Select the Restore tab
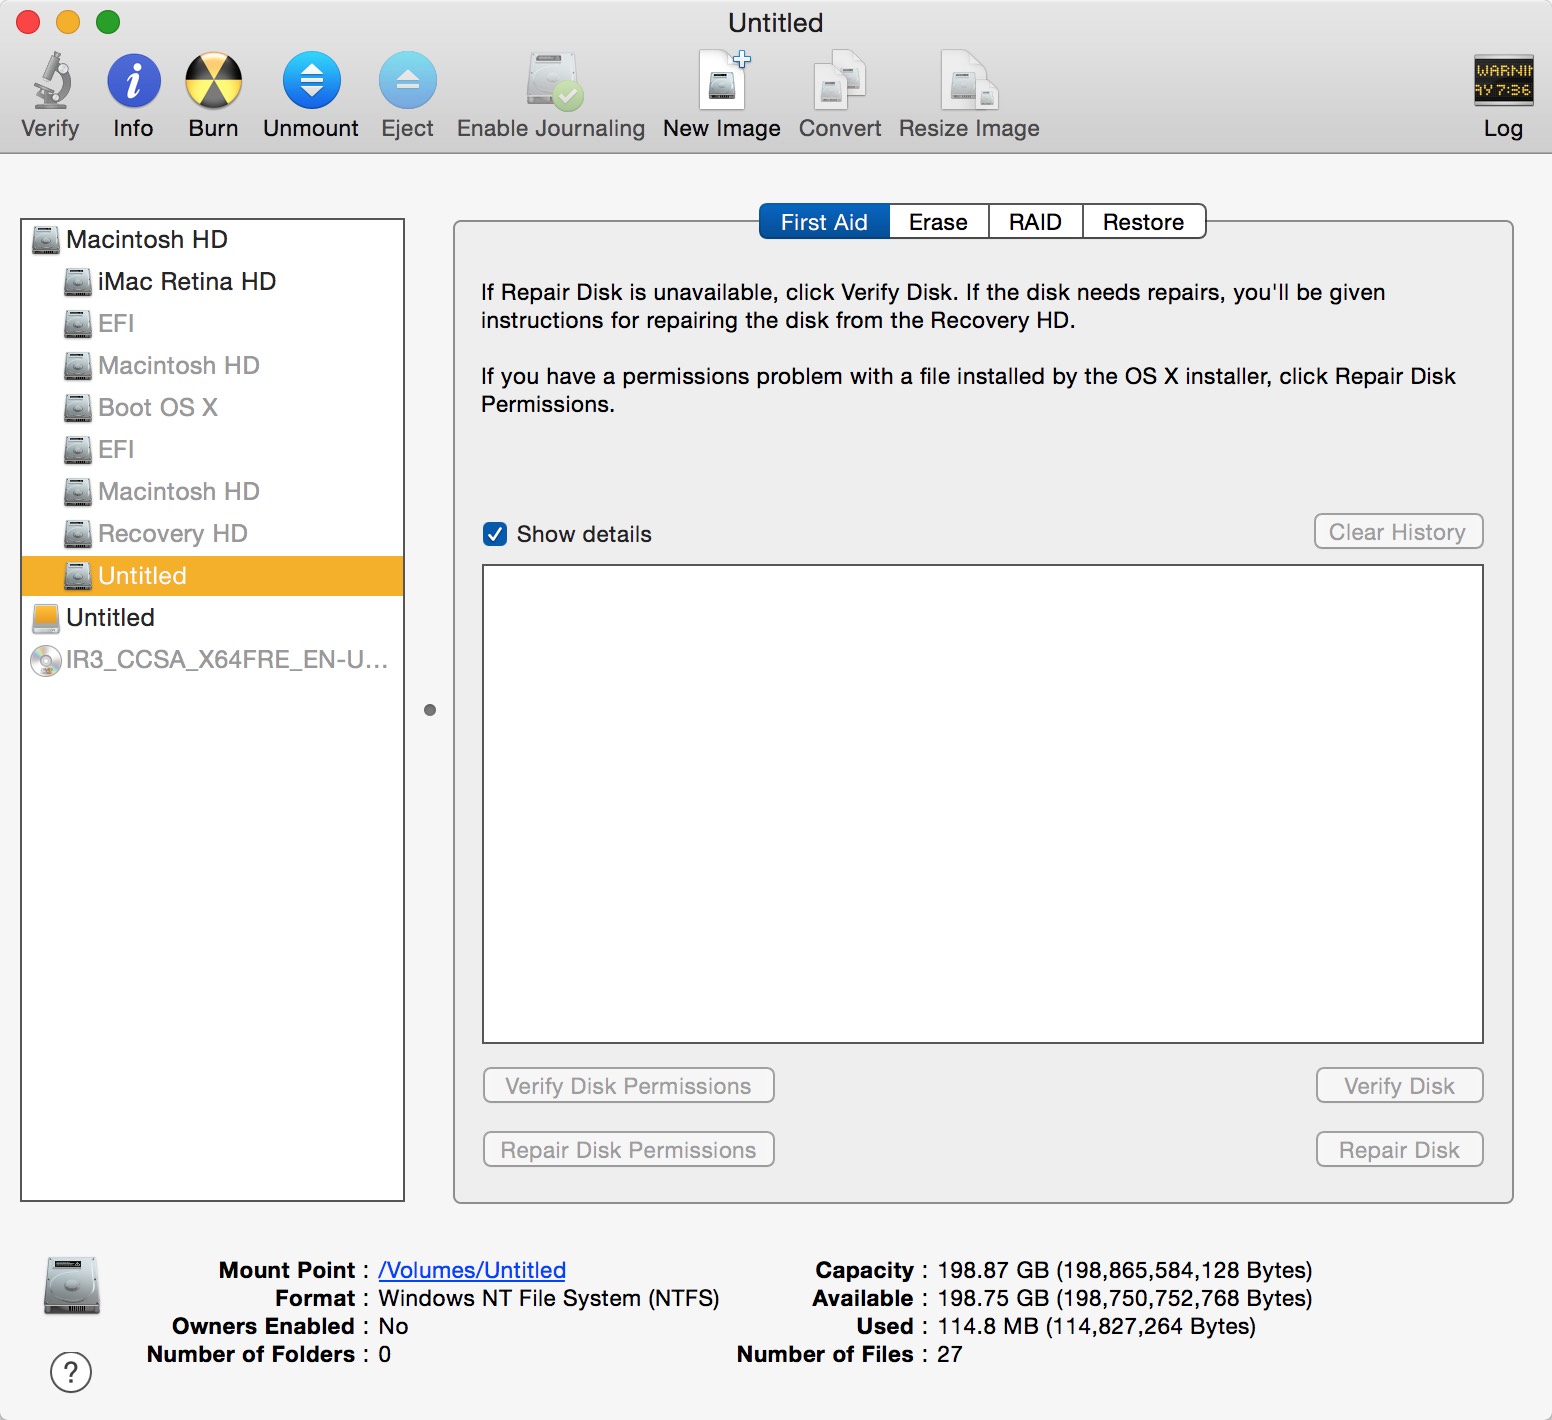The height and width of the screenshot is (1420, 1552). pos(1143,222)
